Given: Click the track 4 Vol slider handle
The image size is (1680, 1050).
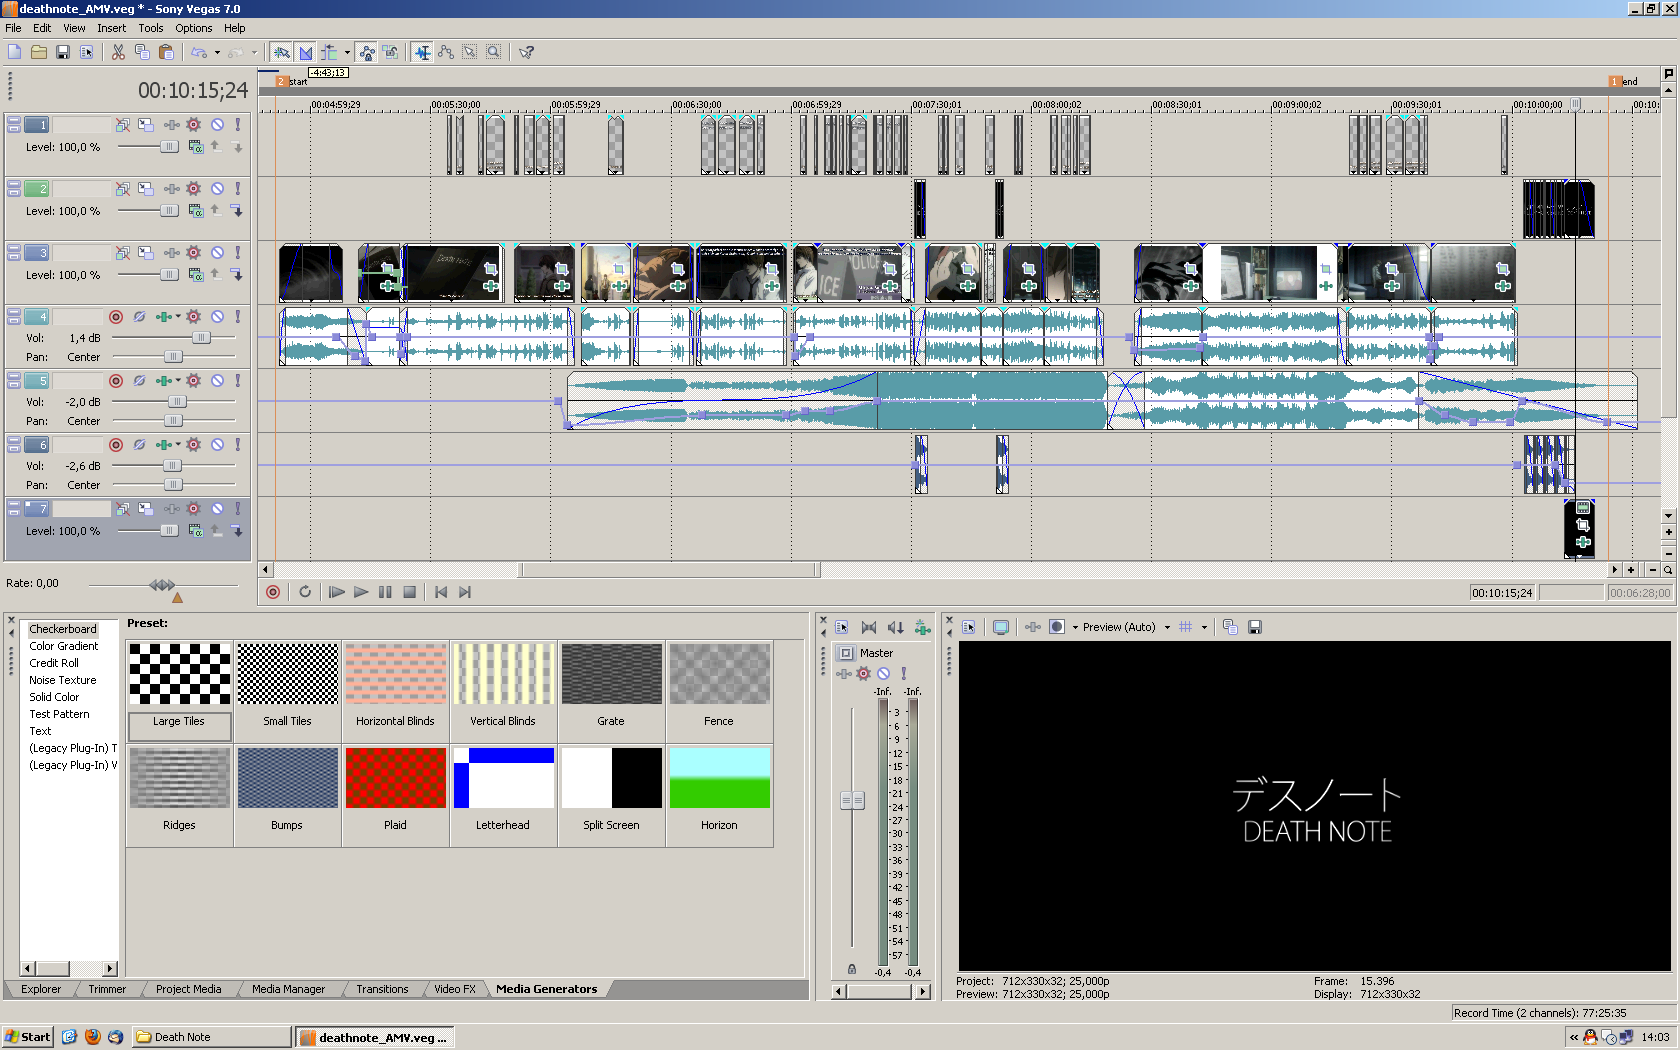Looking at the screenshot, I should click(x=202, y=338).
